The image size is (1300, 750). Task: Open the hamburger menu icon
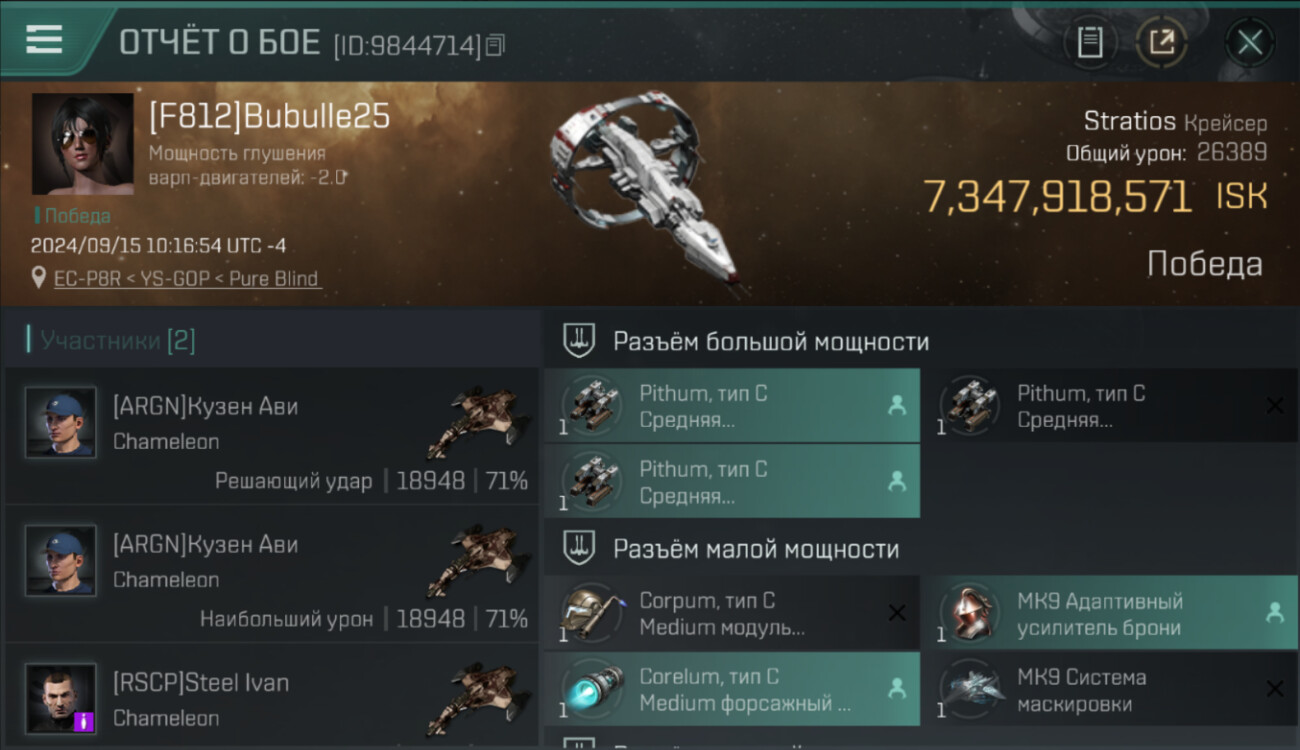pyautogui.click(x=44, y=40)
